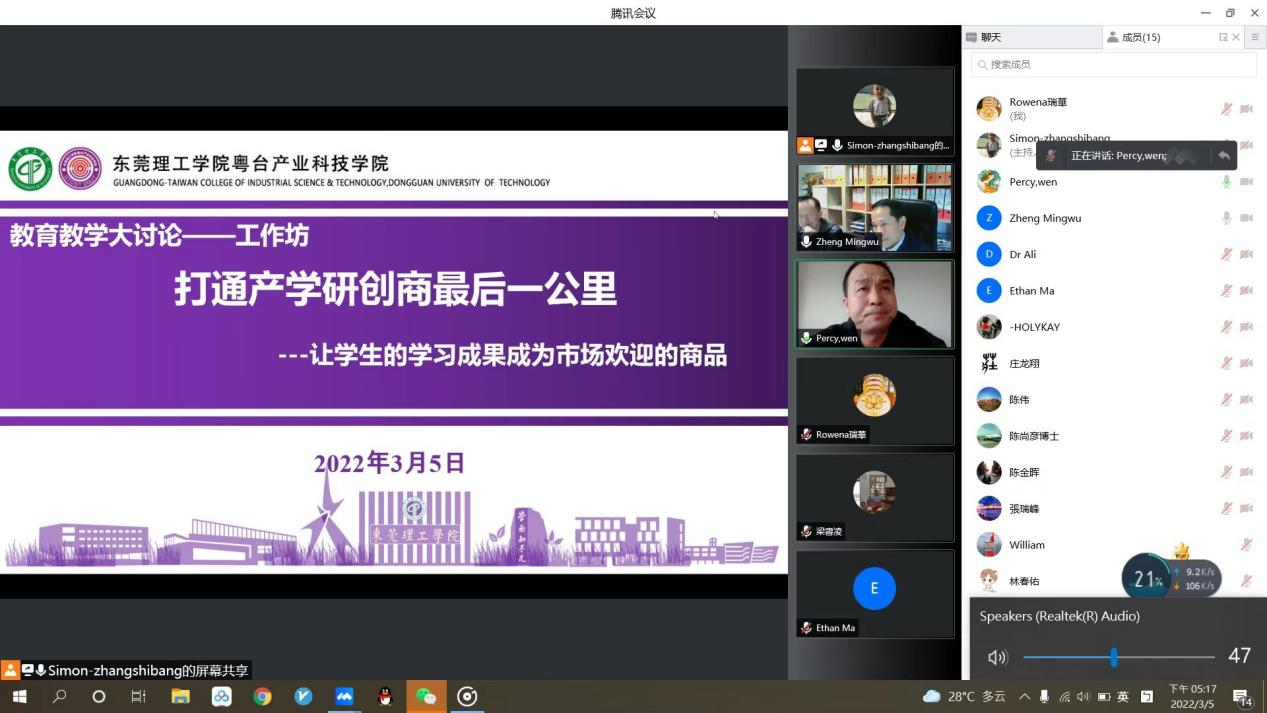Viewport: 1267px width, 713px height.
Task: Toggle Rowena's microphone in member list
Action: (1226, 109)
